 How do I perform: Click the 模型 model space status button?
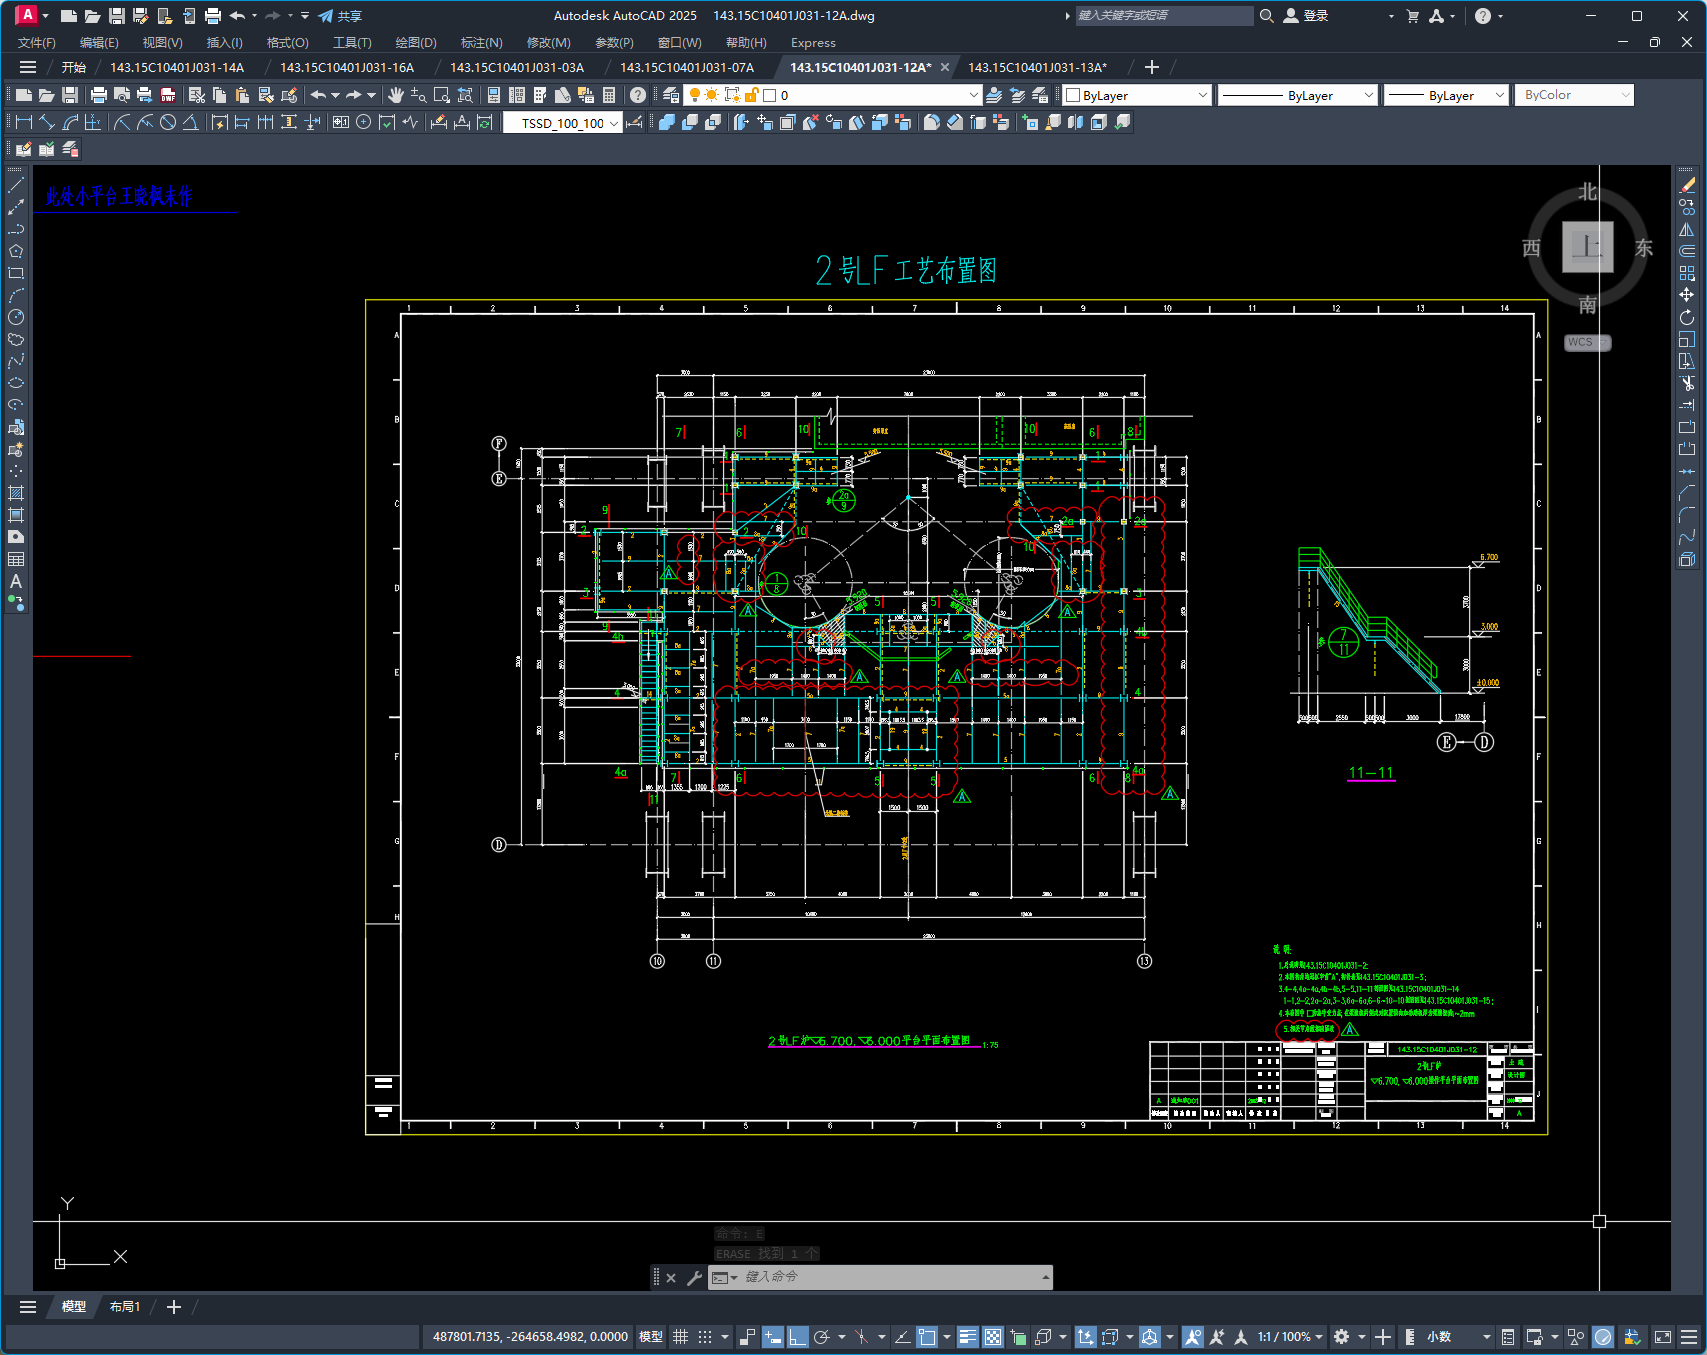coord(651,1337)
